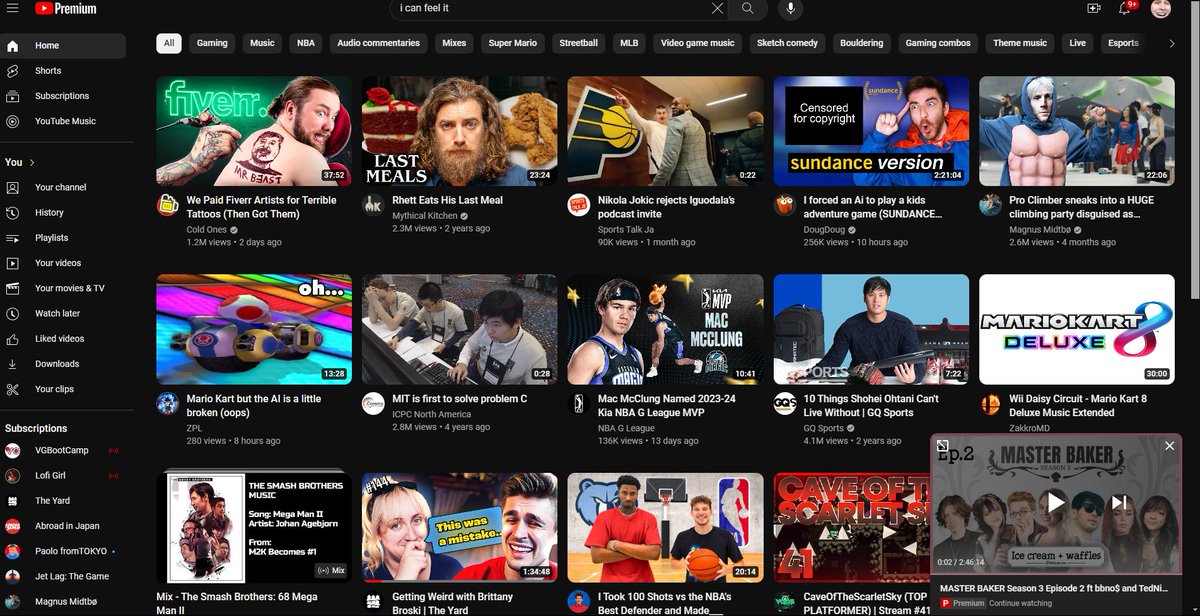Filter by the Esports chip

[x=1123, y=43]
